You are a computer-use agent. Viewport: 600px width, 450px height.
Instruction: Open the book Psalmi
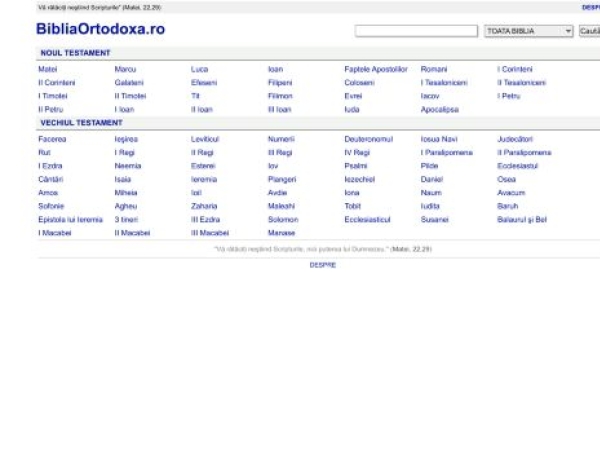coord(355,166)
